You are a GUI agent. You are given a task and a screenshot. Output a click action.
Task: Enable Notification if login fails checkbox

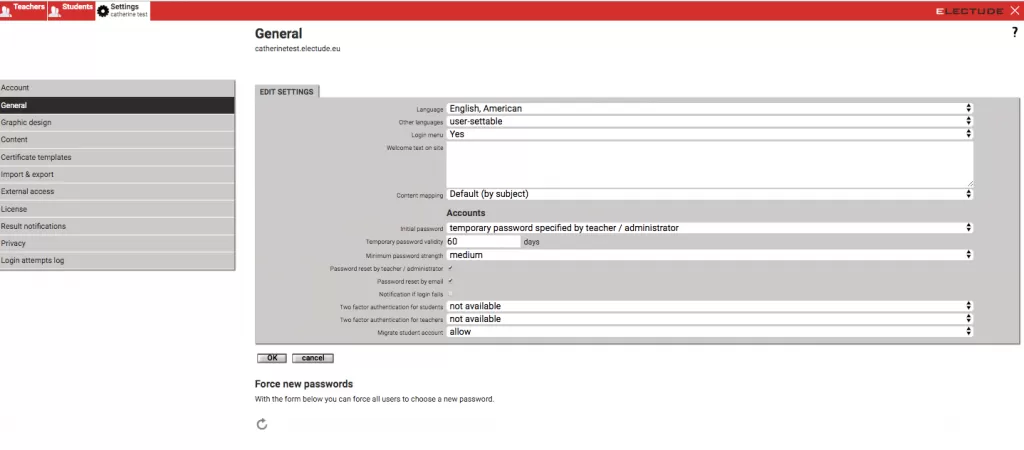[x=450, y=294]
